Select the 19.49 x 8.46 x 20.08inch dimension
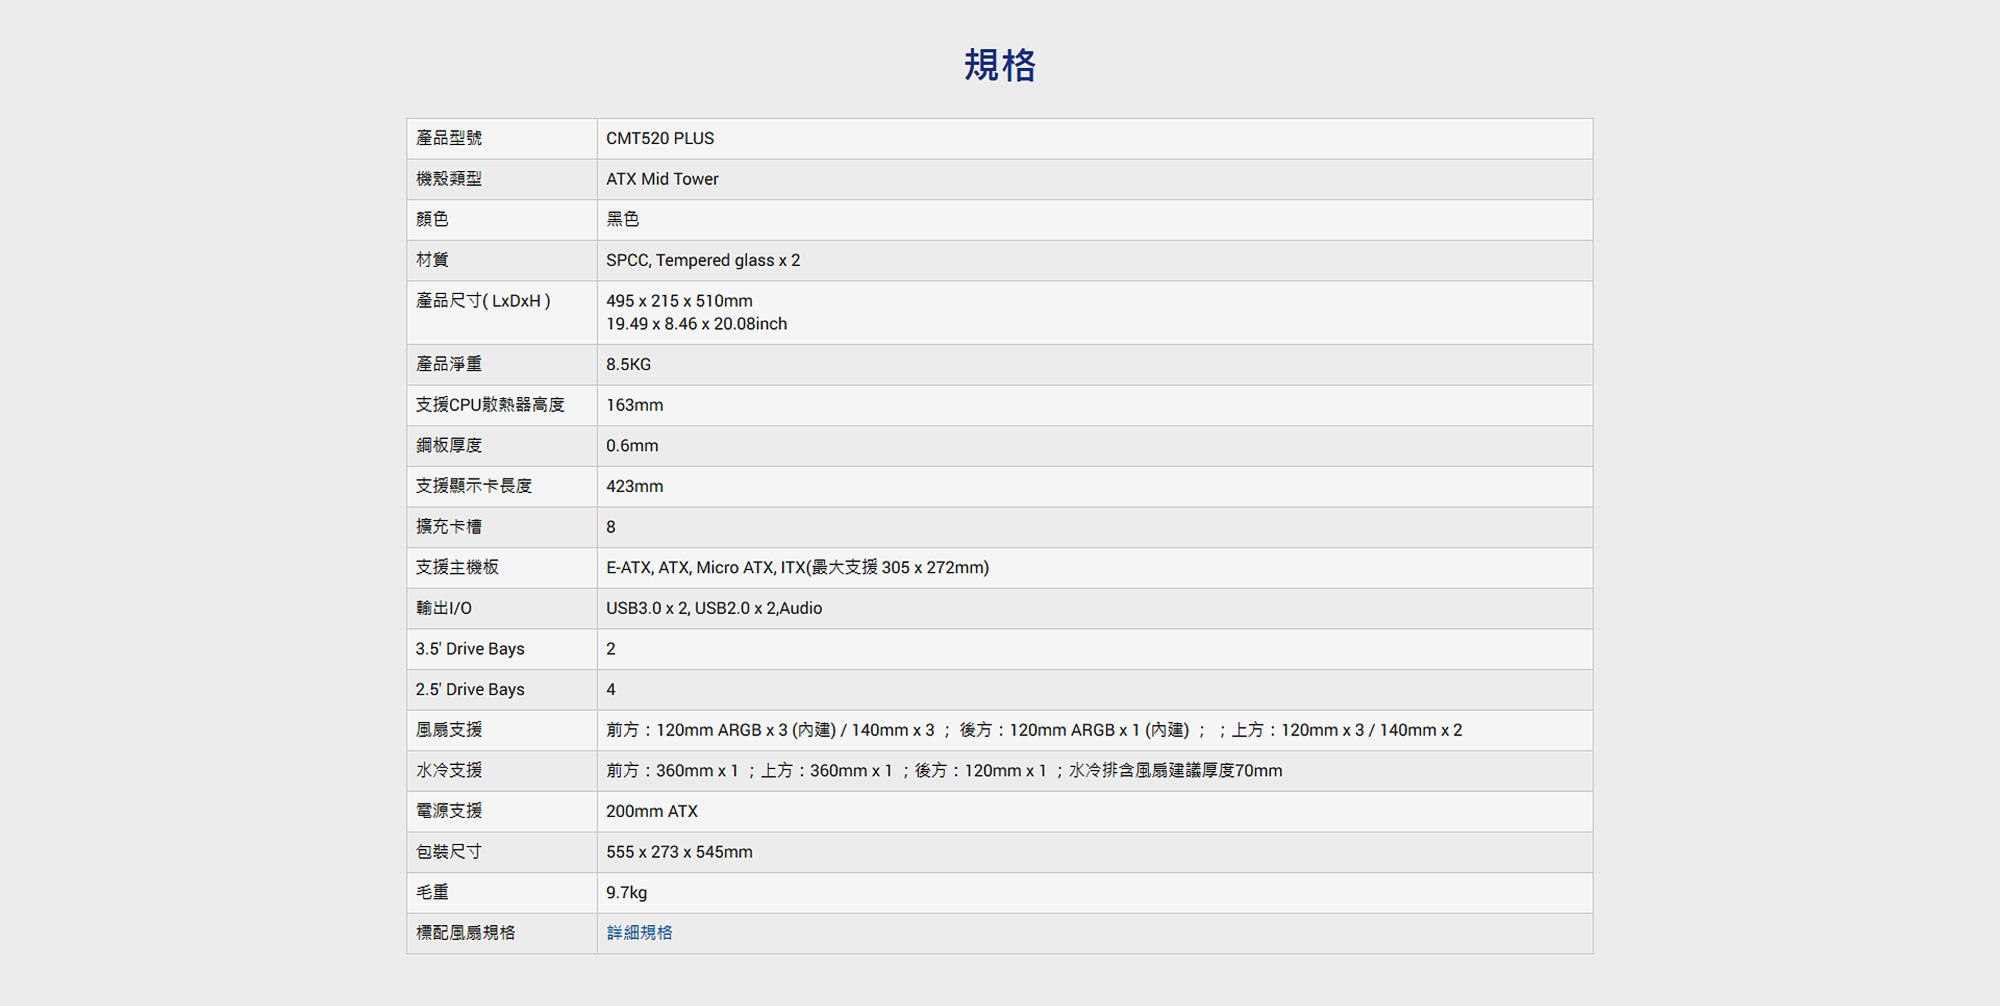This screenshot has height=1006, width=2000. click(696, 324)
